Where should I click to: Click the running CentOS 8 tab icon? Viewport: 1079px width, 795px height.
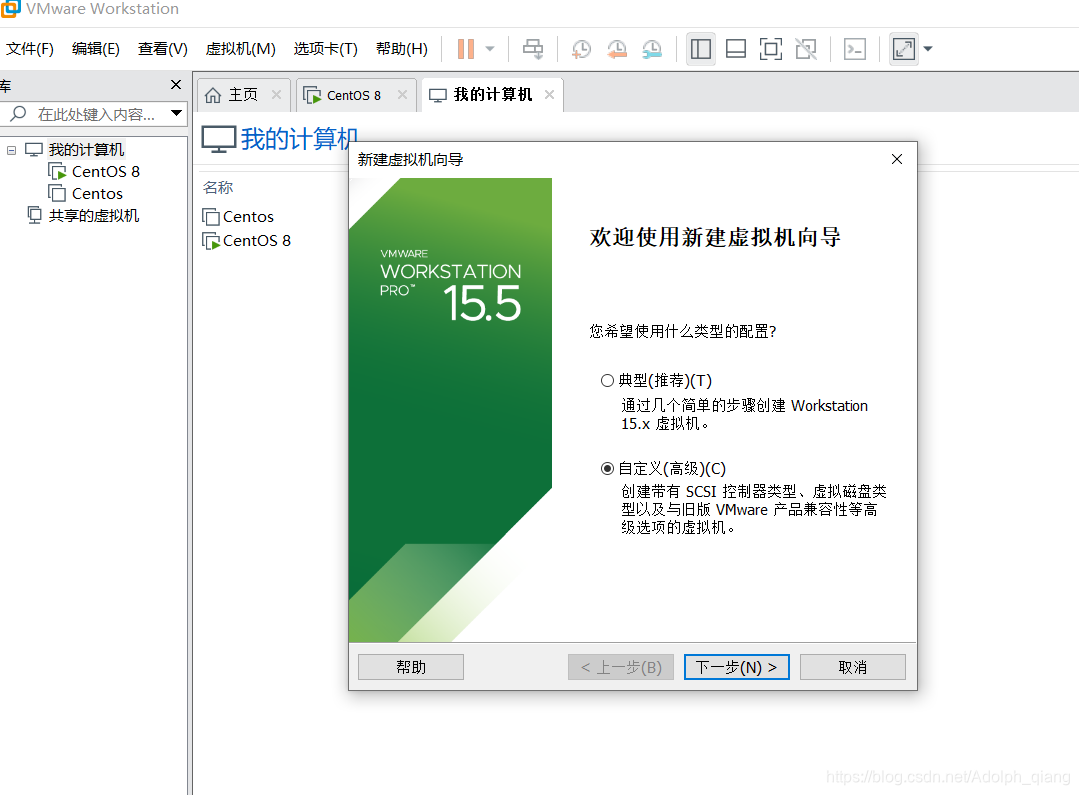coord(312,95)
